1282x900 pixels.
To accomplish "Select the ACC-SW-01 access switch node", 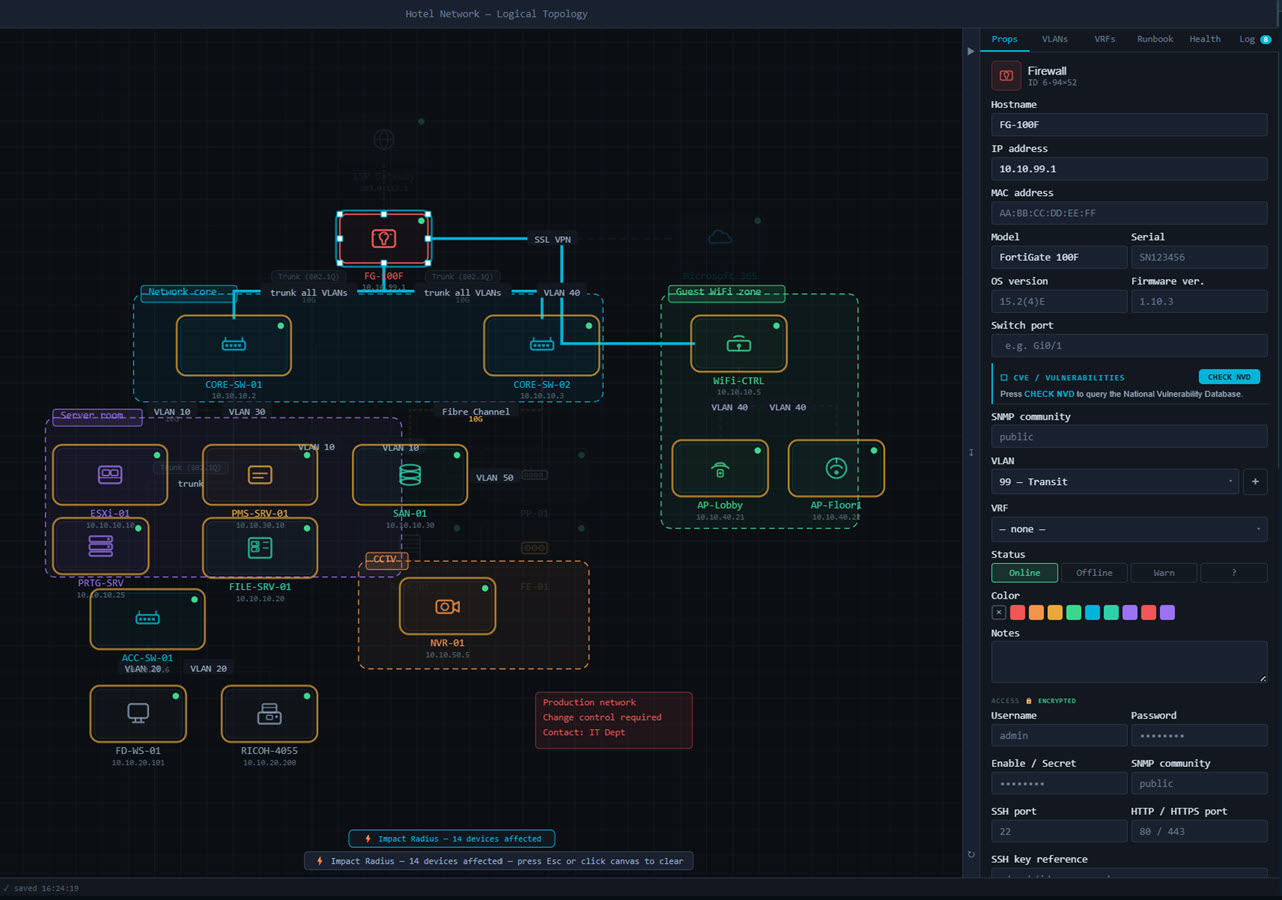I will click(148, 619).
